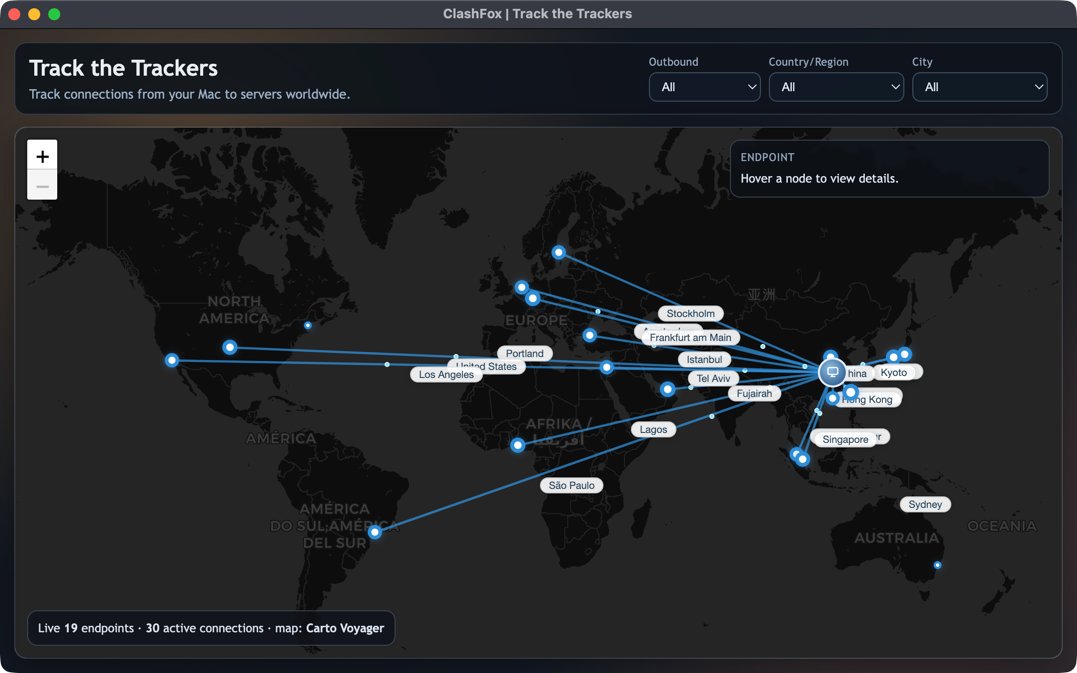Viewport: 1077px width, 673px height.
Task: Click the Portland node marker
Action: 230,346
